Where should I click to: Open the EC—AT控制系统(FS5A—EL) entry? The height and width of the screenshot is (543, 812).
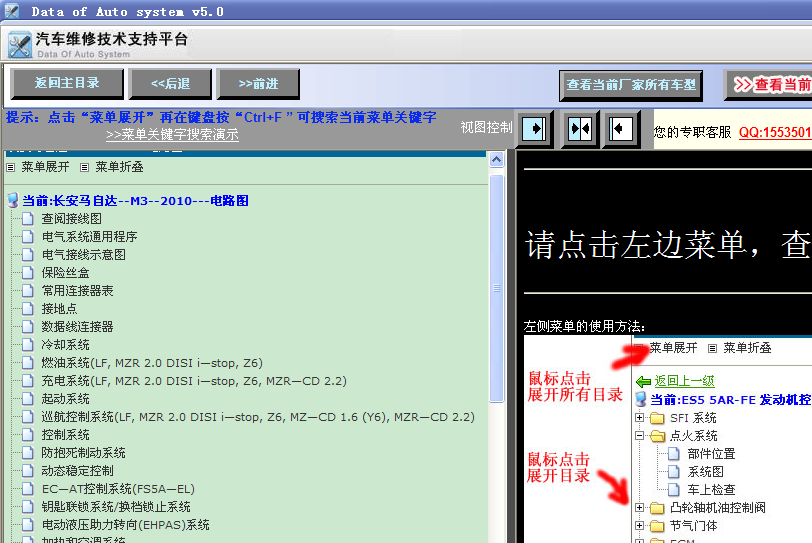pyautogui.click(x=118, y=489)
